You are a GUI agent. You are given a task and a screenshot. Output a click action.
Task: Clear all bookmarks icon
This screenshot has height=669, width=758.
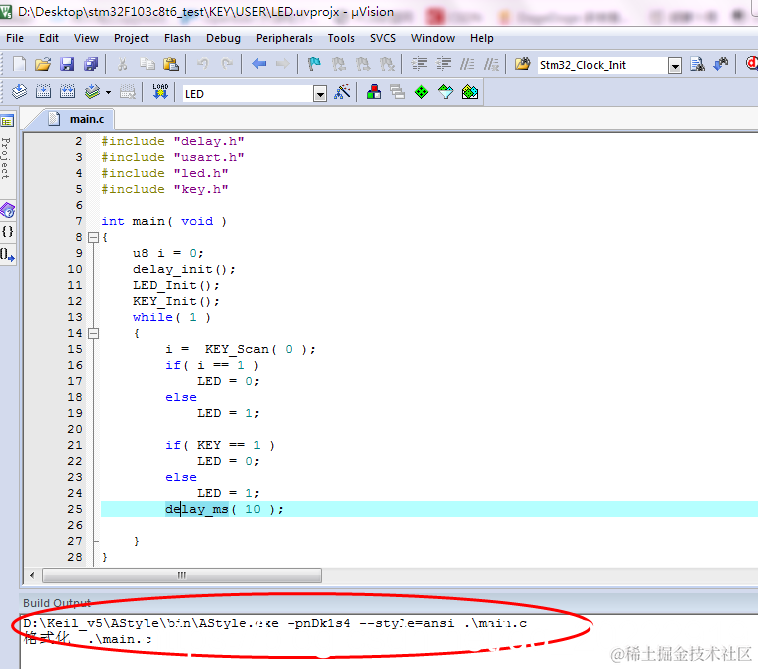click(387, 64)
